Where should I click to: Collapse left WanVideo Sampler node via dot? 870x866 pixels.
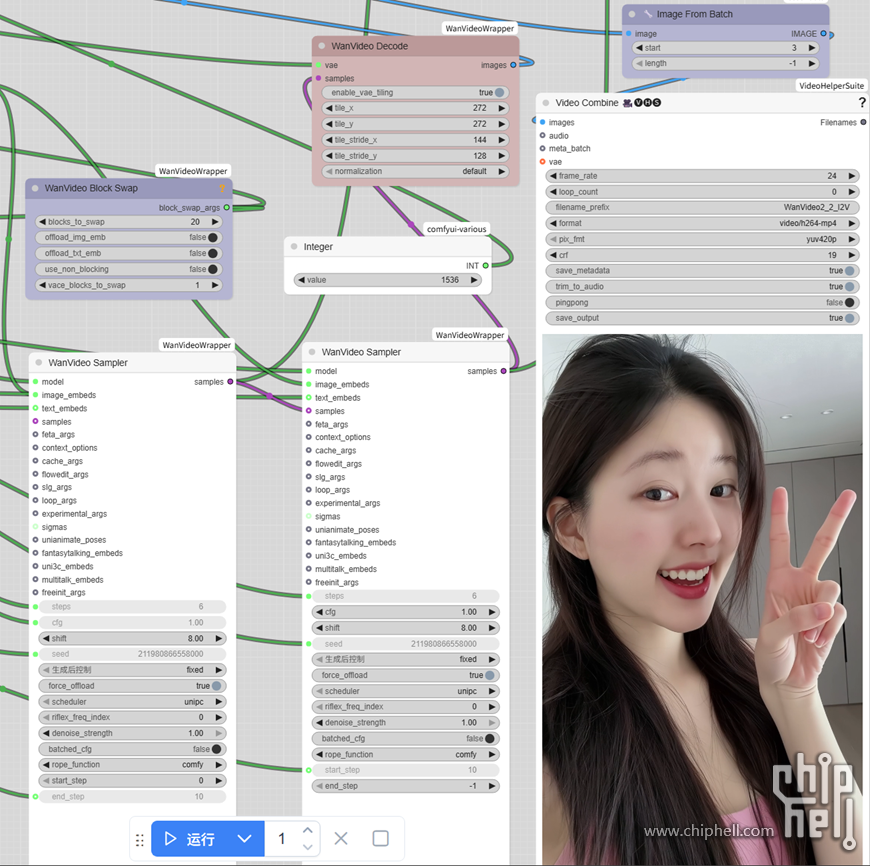click(x=39, y=362)
